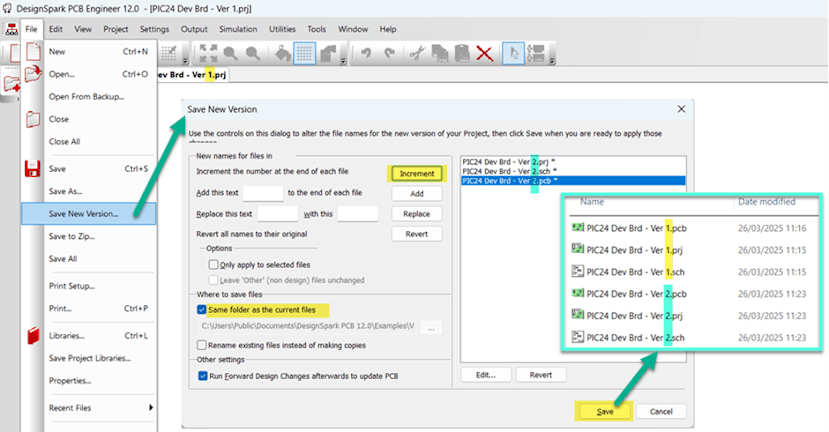This screenshot has height=432, width=829.
Task: Click the red floppy Save icon
Action: (x=33, y=169)
